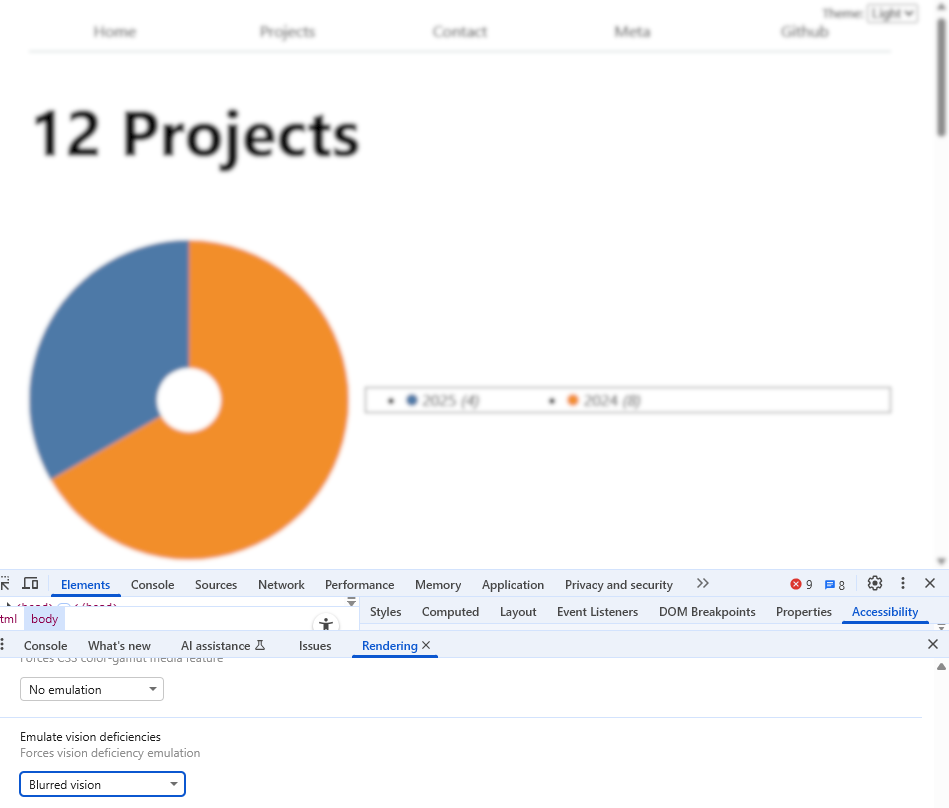Switch to the Network tab
Screen dimensions: 949x808
click(x=281, y=585)
